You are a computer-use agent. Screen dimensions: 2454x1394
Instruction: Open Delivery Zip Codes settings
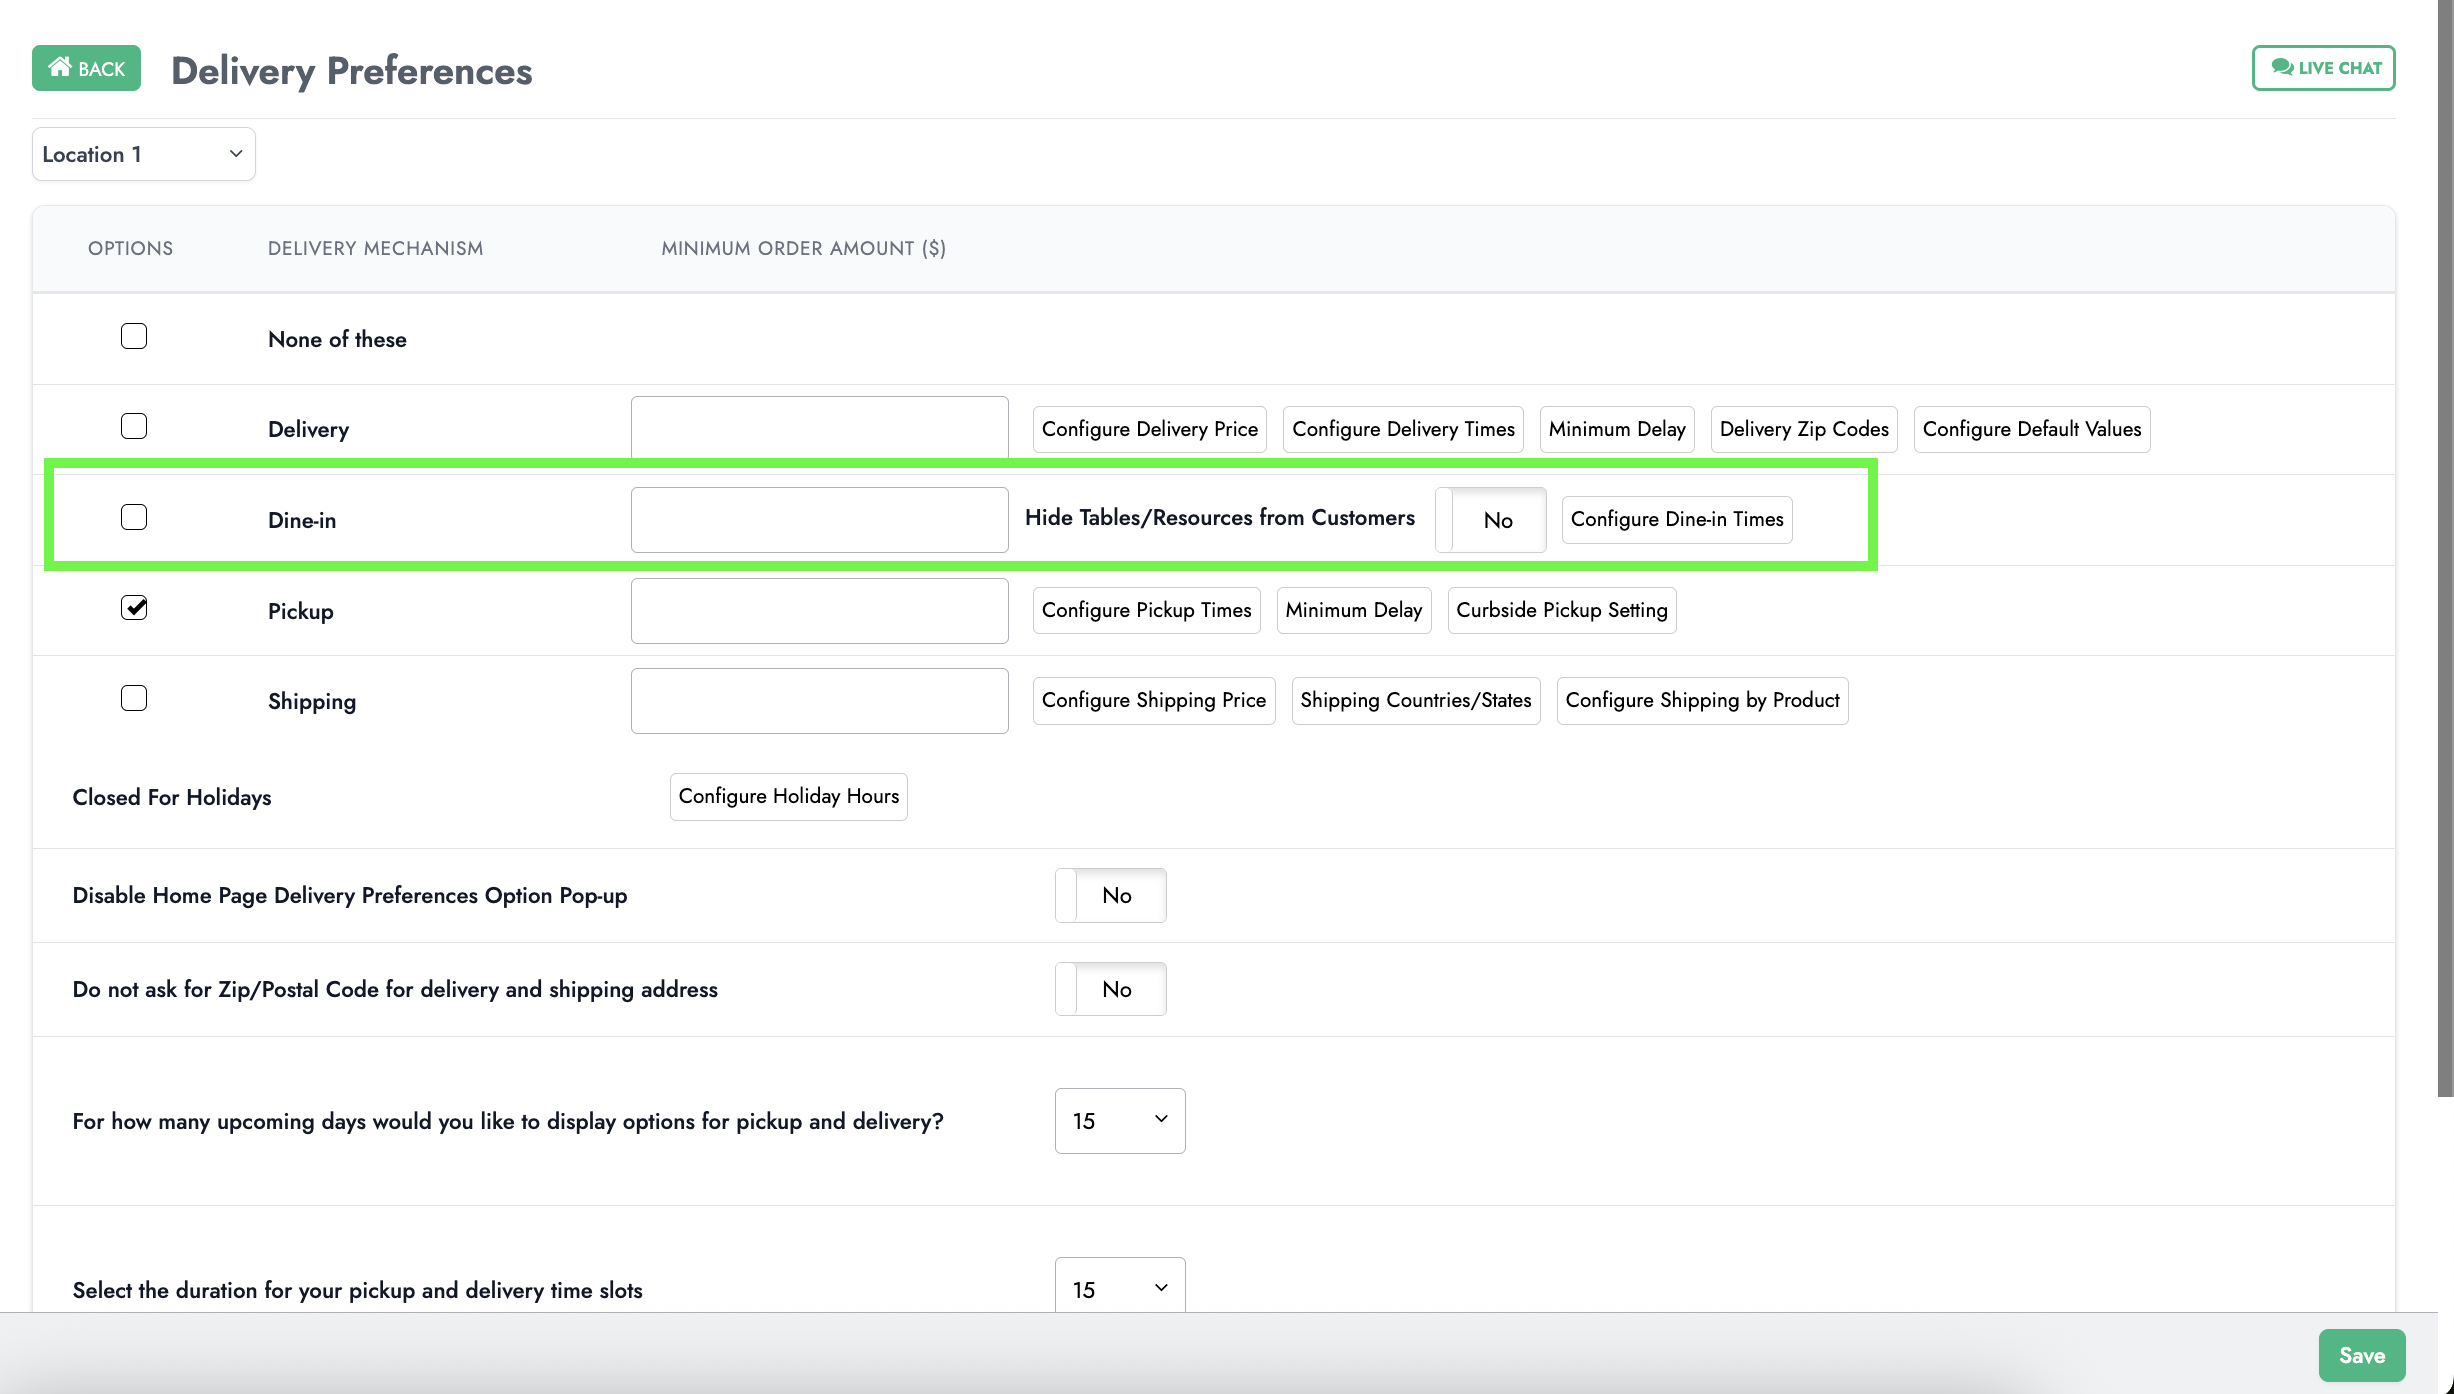(x=1803, y=429)
